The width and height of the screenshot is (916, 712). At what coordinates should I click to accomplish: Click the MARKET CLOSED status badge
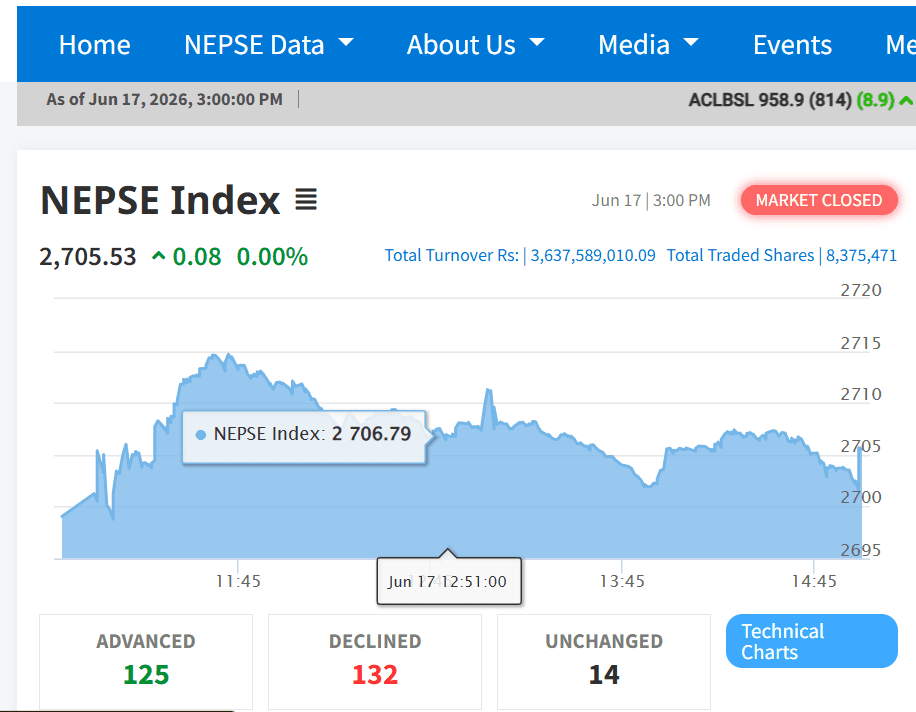[x=819, y=200]
